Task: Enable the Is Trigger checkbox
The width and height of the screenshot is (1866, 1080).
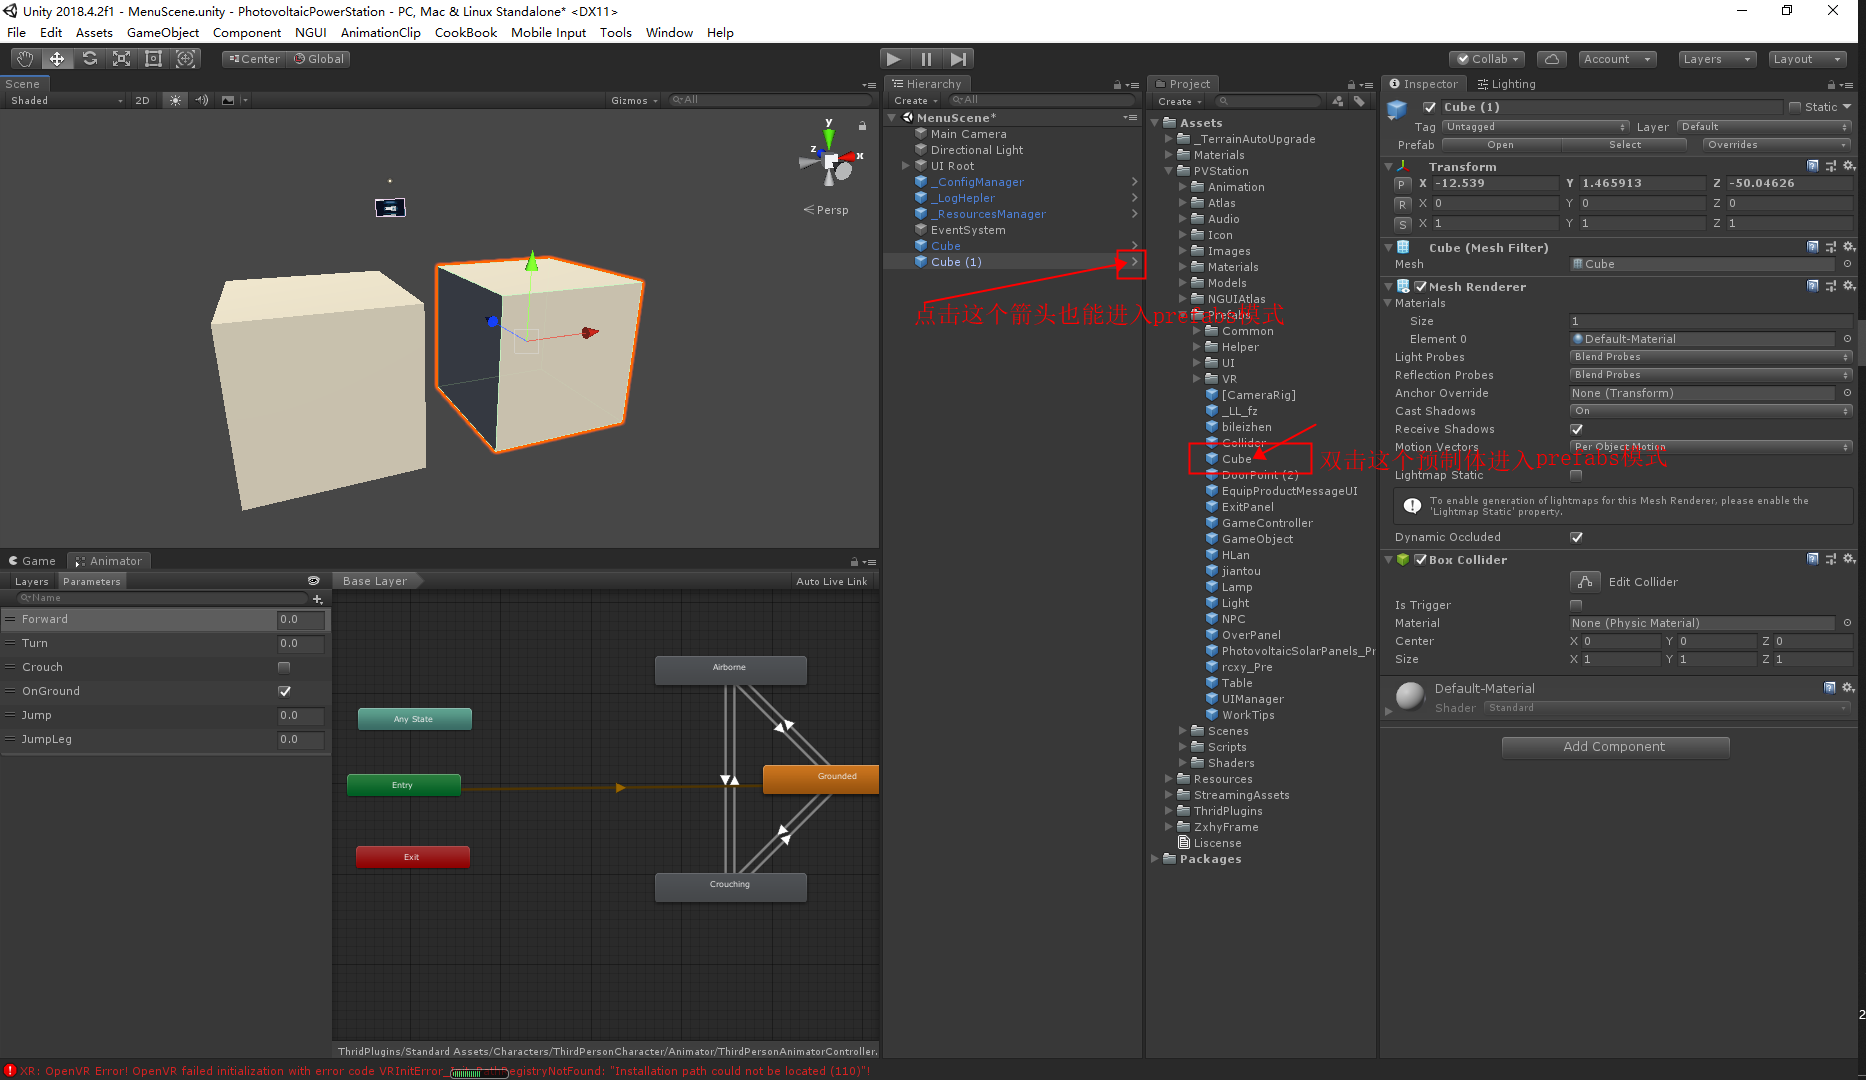Action: 1577,604
